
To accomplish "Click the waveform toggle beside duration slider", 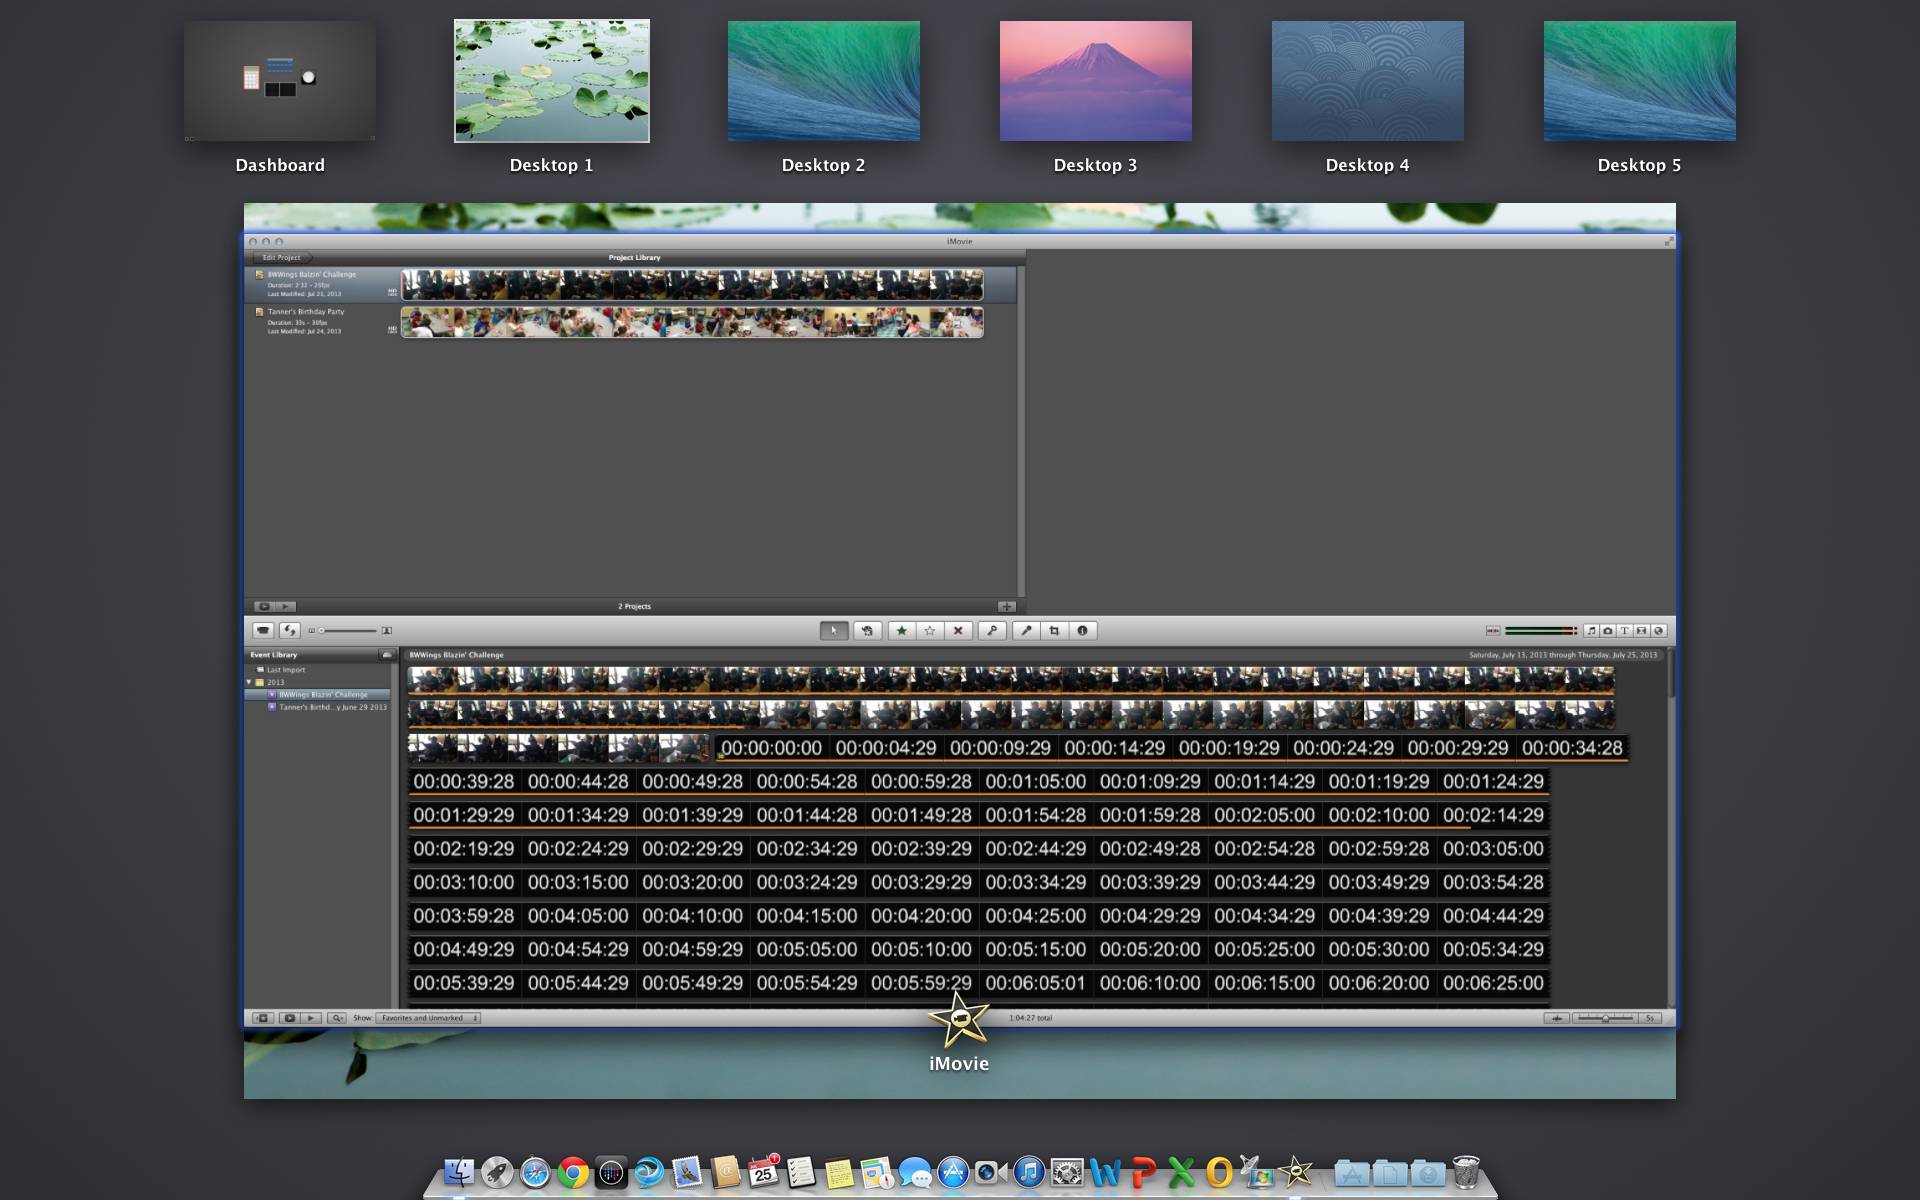I will (x=1556, y=1018).
